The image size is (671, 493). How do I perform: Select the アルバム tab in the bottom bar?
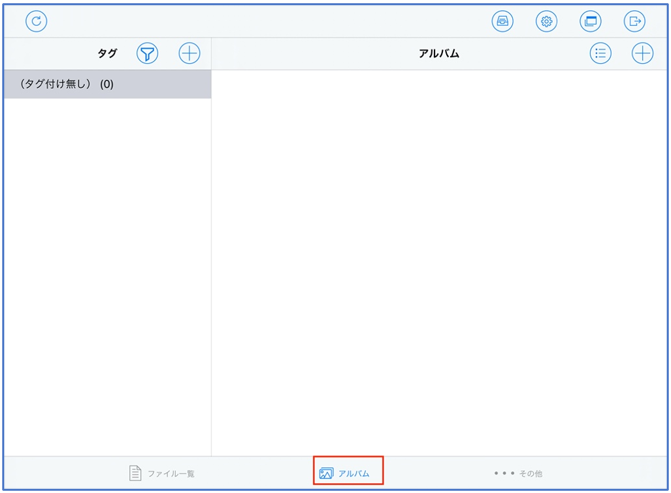coord(347,473)
